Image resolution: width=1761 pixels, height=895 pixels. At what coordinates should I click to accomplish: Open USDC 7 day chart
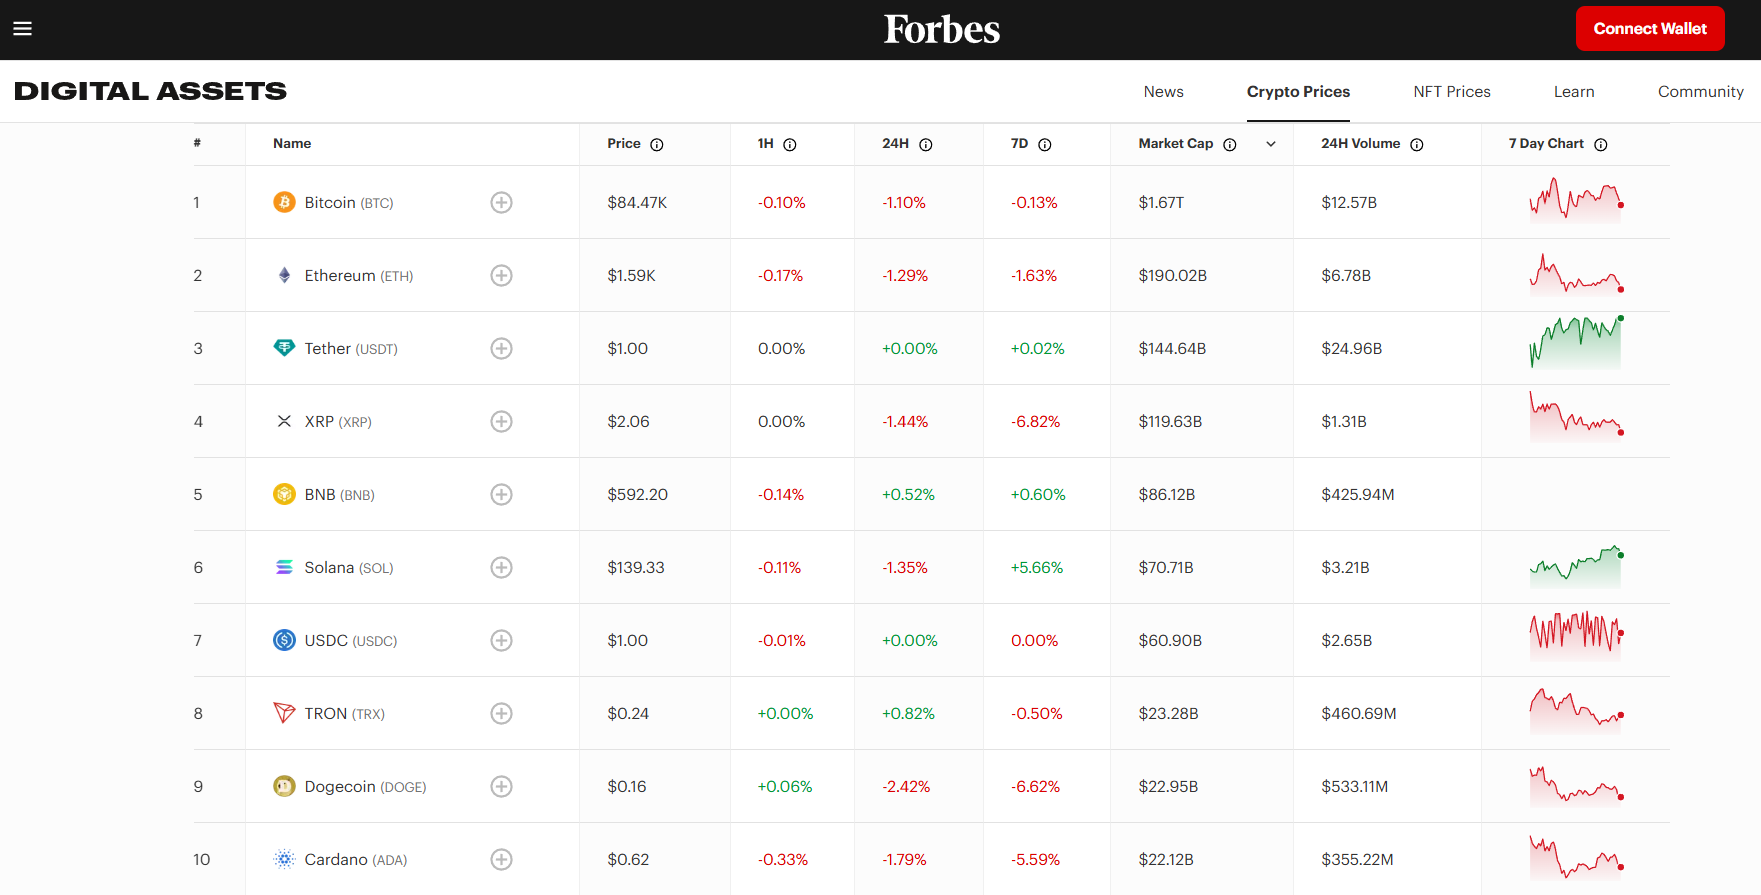(x=1576, y=636)
